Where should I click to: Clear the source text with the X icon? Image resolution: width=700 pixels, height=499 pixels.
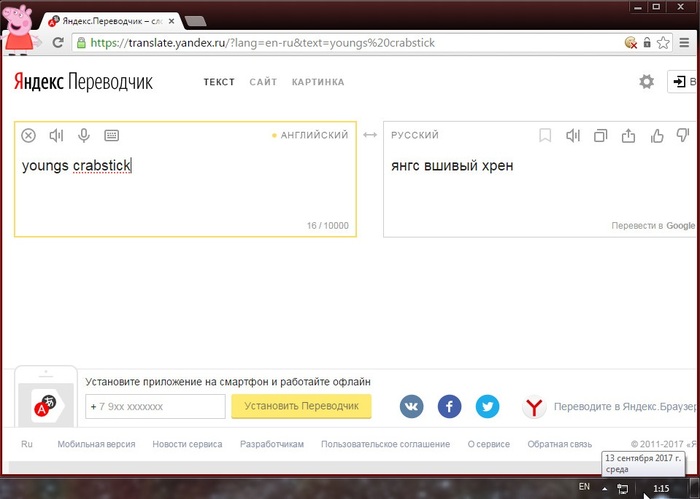click(x=29, y=136)
